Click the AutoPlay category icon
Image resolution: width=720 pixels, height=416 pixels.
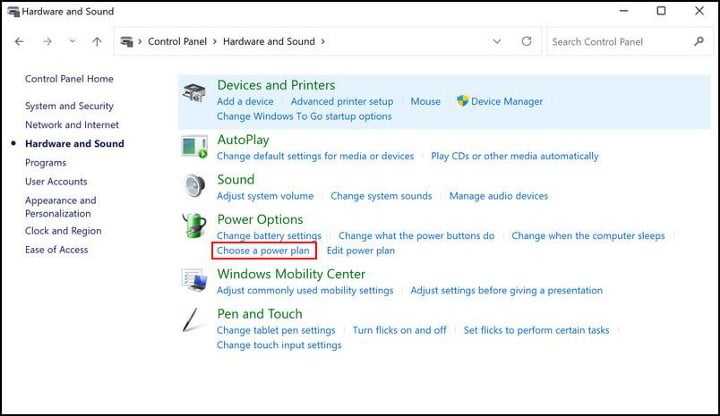tap(194, 147)
